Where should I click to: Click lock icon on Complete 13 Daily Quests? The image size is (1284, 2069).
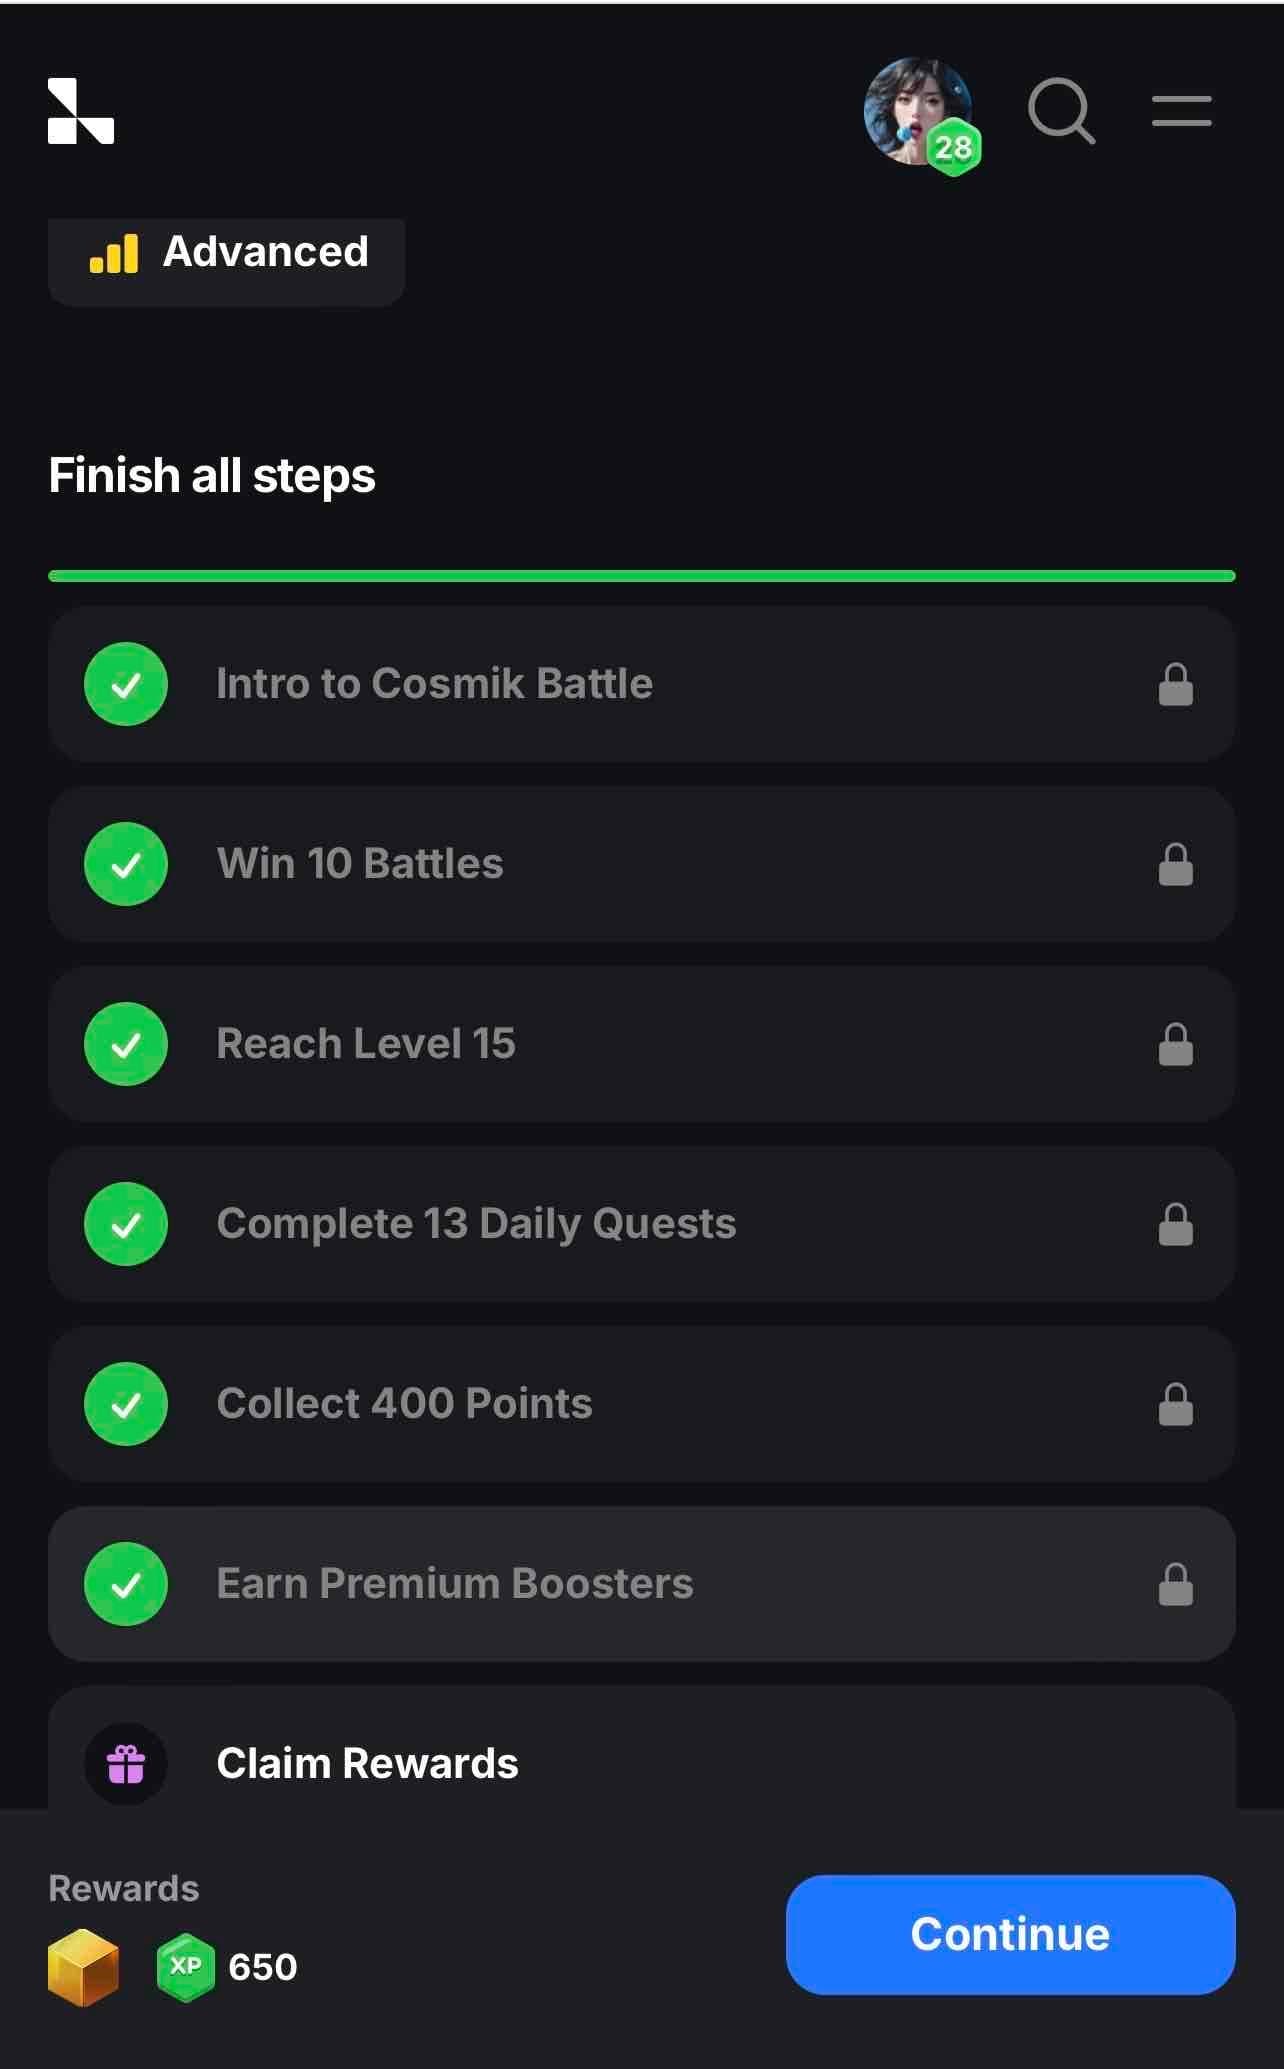pos(1175,1225)
